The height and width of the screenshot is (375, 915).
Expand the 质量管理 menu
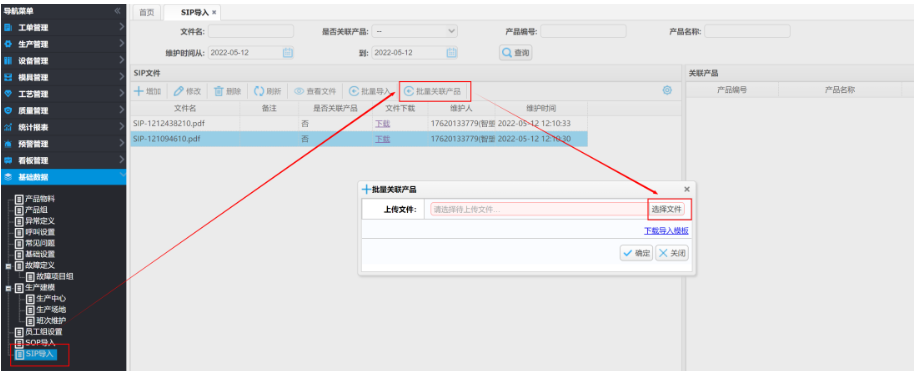point(63,110)
